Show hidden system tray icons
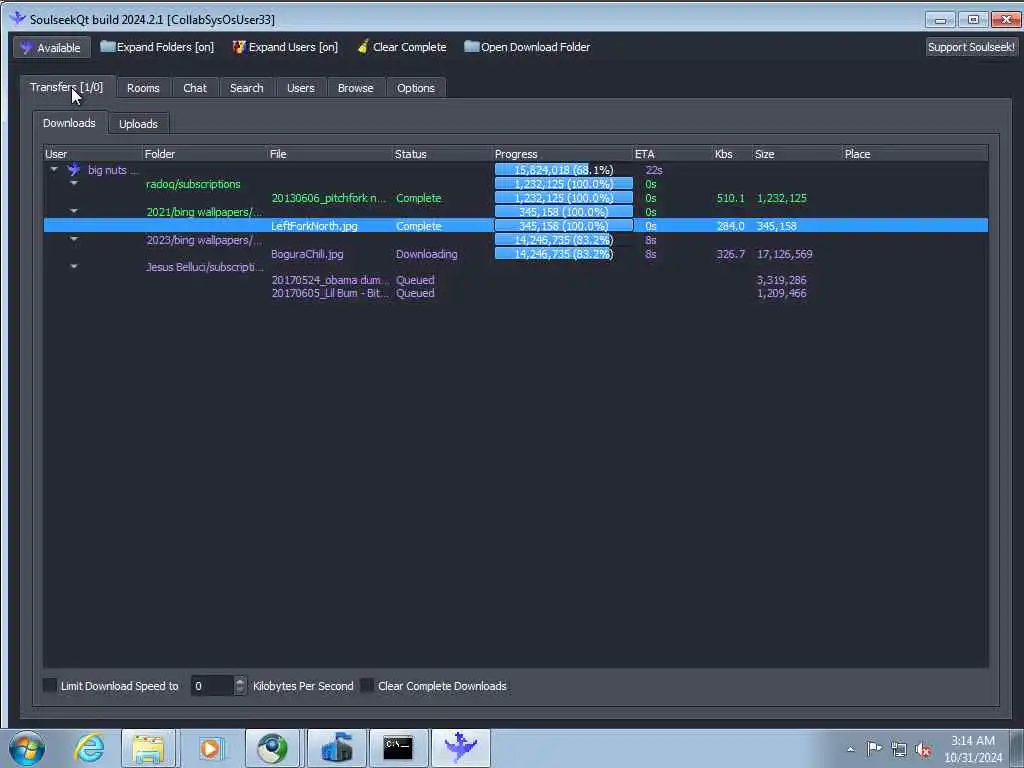The width and height of the screenshot is (1024, 768). click(850, 749)
